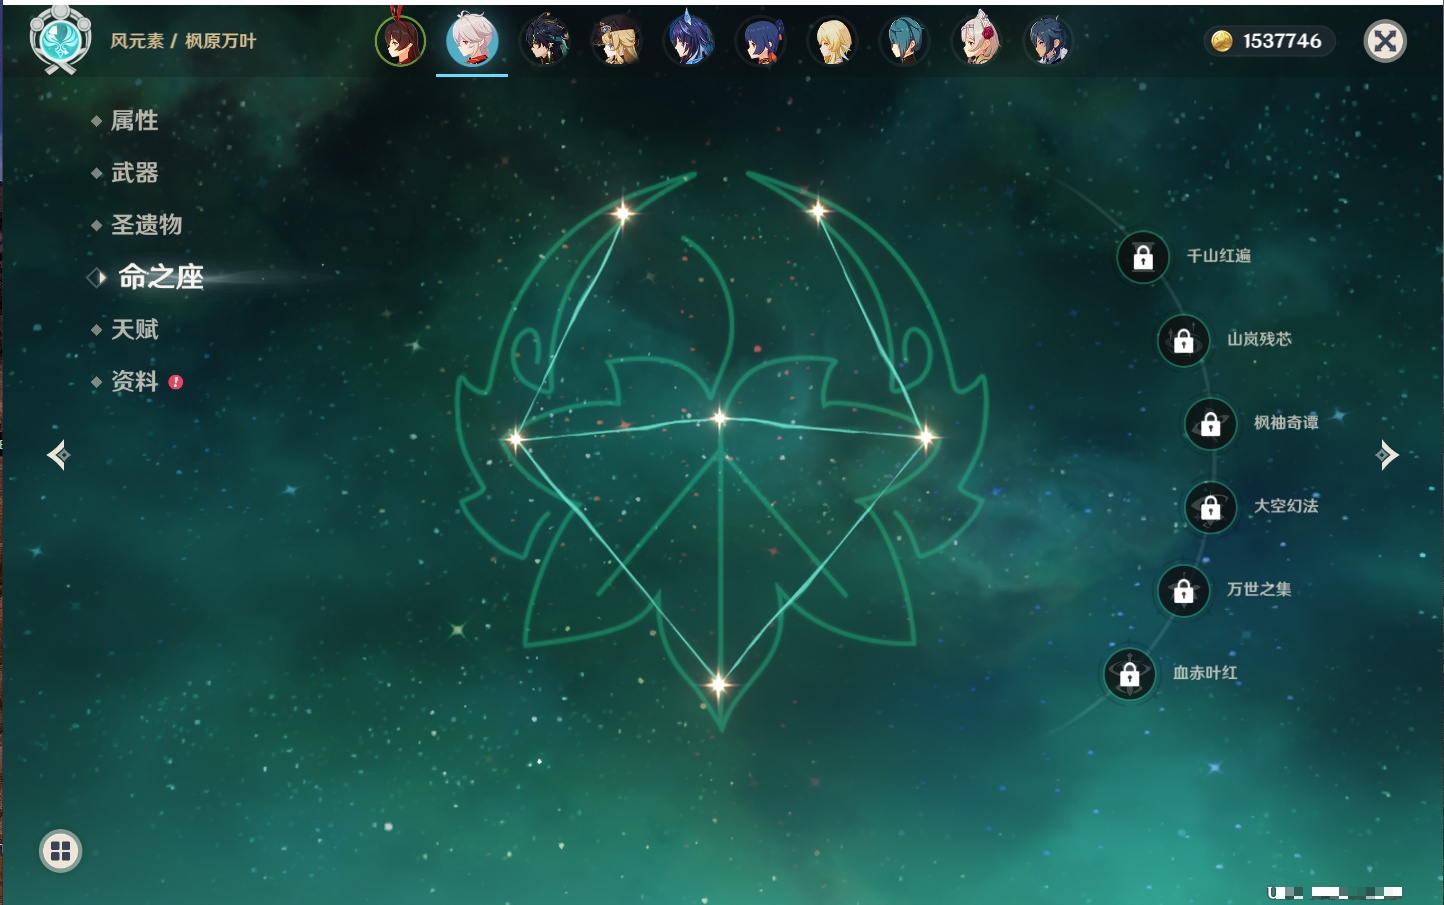This screenshot has height=905, width=1444.
Task: Click the lock icon for 枫袖奇谭
Action: (1211, 424)
